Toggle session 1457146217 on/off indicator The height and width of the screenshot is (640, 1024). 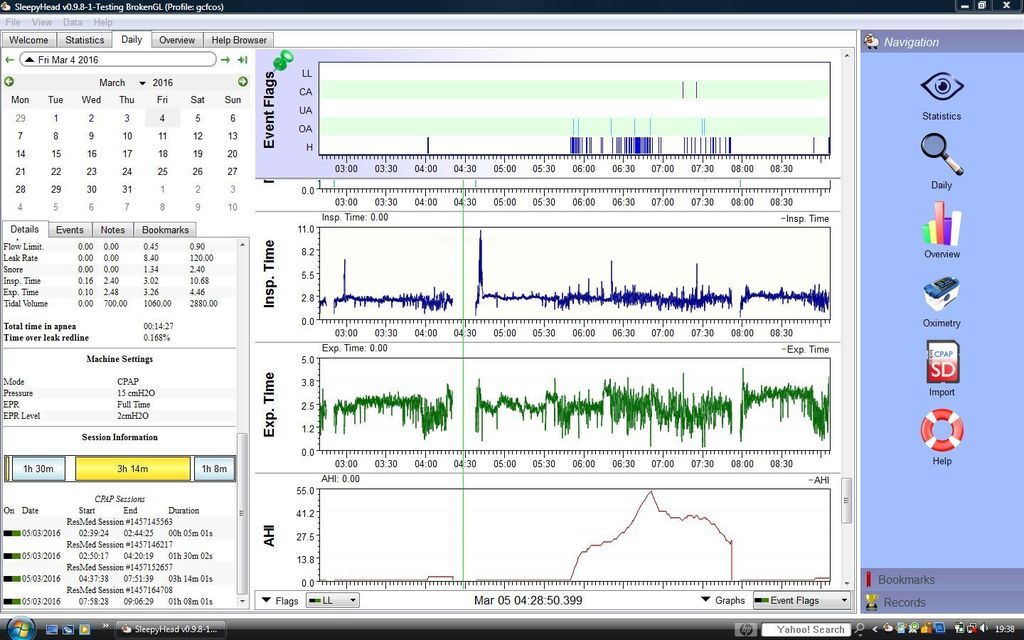[12, 556]
